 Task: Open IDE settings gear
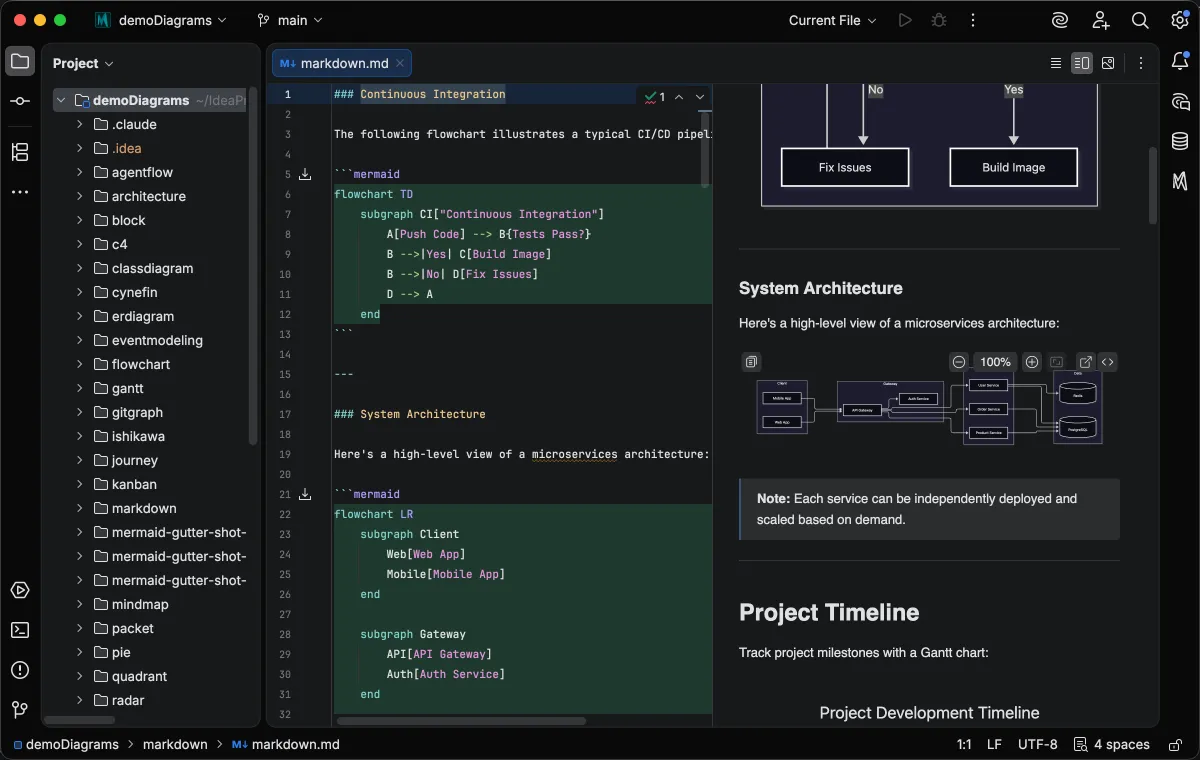tap(1180, 20)
